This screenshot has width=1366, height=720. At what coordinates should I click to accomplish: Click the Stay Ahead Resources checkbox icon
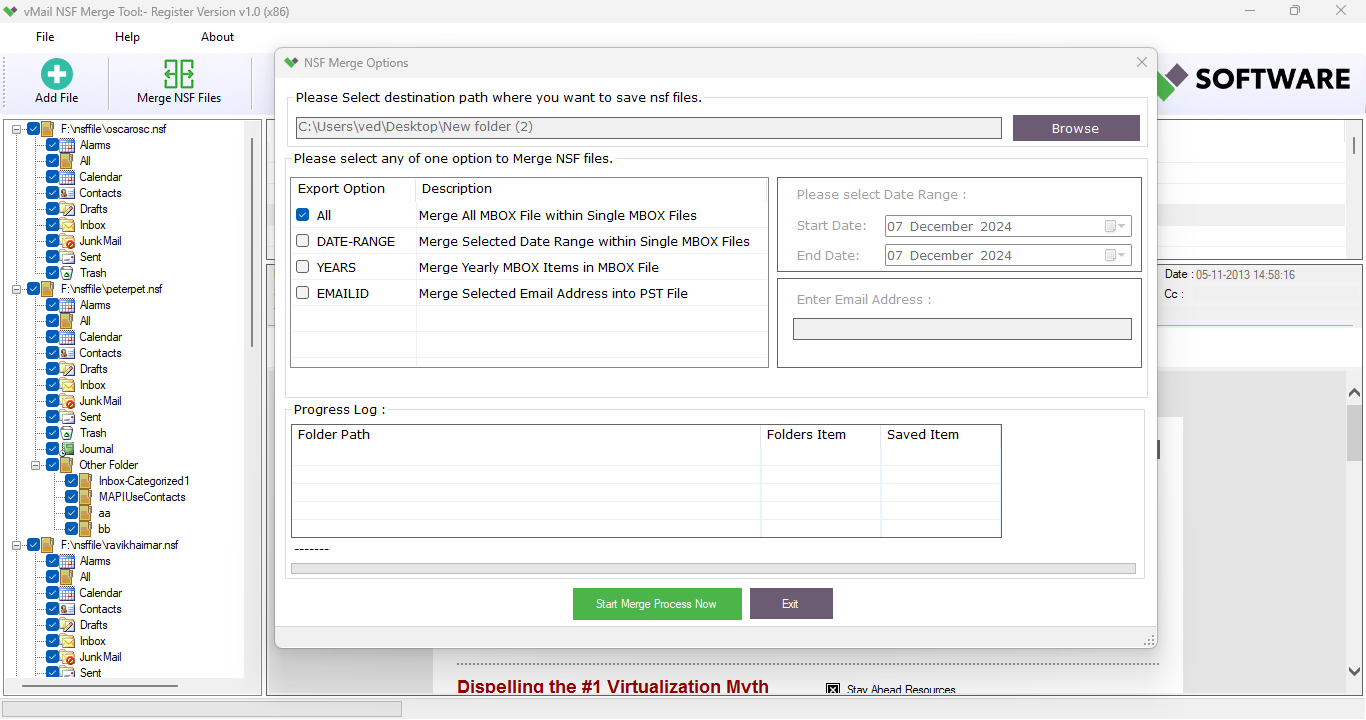point(833,689)
